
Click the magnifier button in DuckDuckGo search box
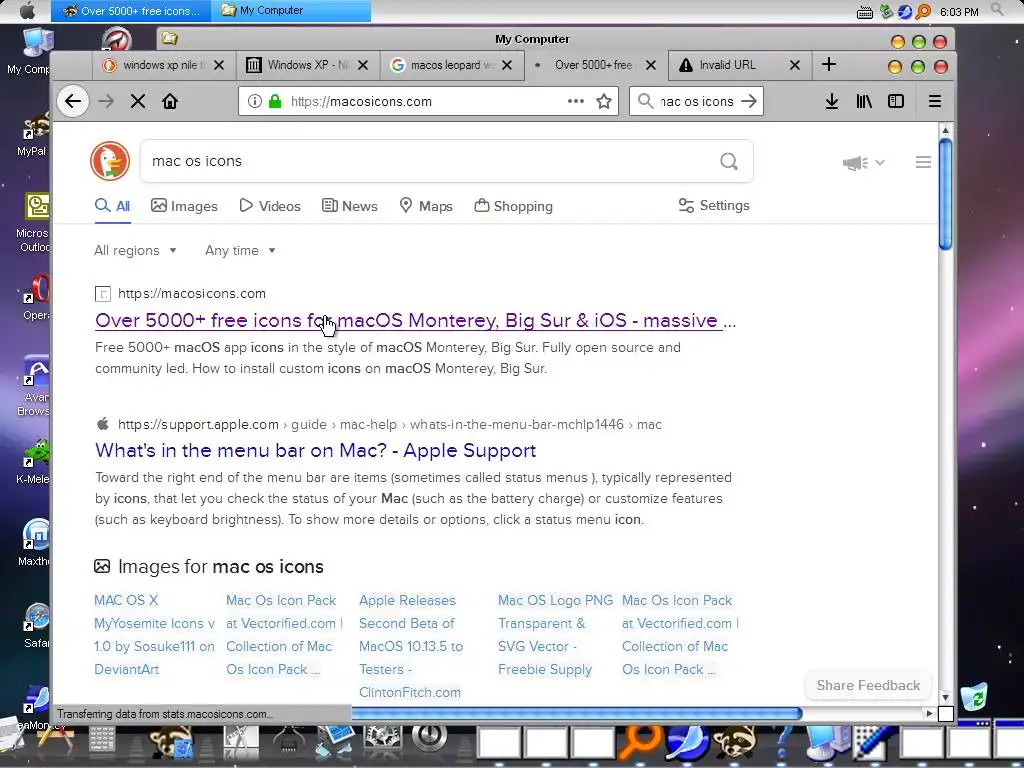pos(729,161)
